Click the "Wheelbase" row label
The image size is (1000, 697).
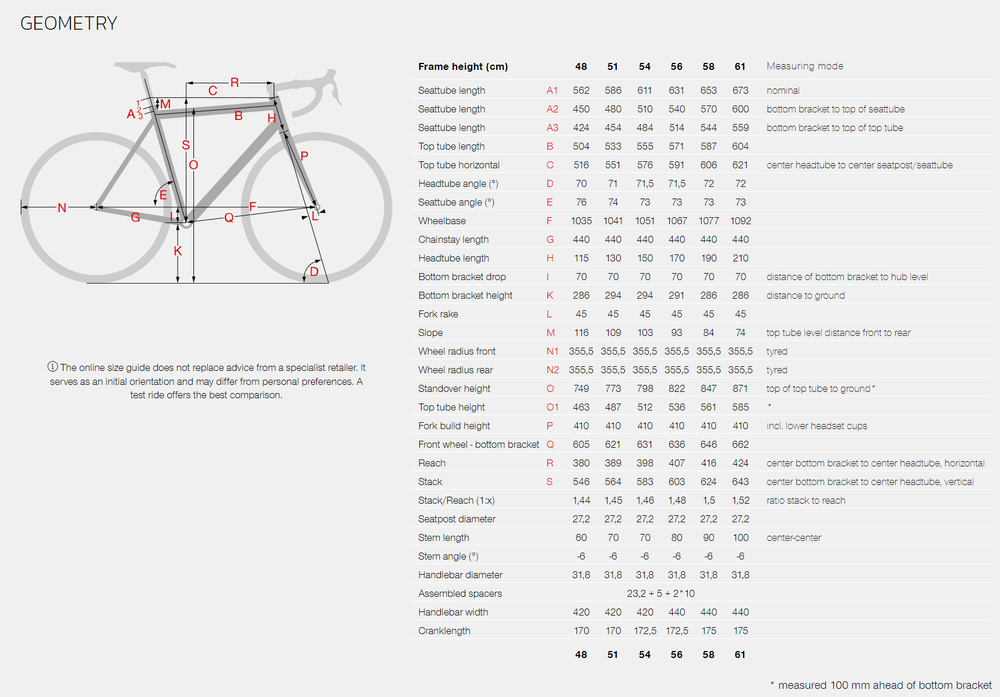(441, 221)
